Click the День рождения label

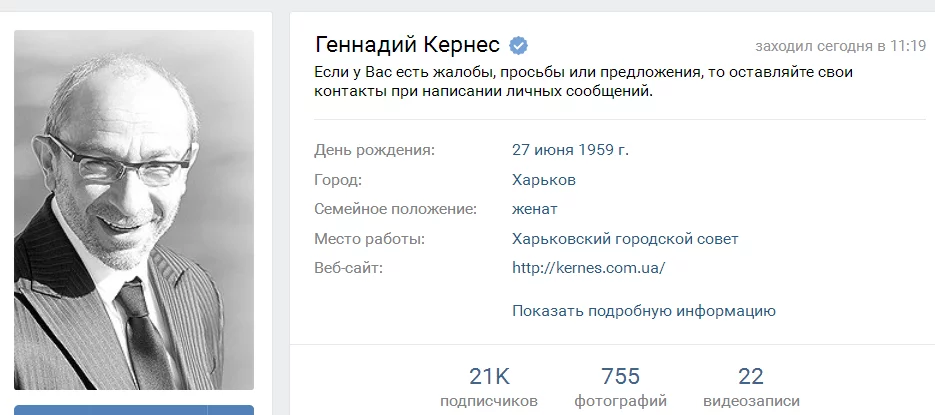[375, 150]
